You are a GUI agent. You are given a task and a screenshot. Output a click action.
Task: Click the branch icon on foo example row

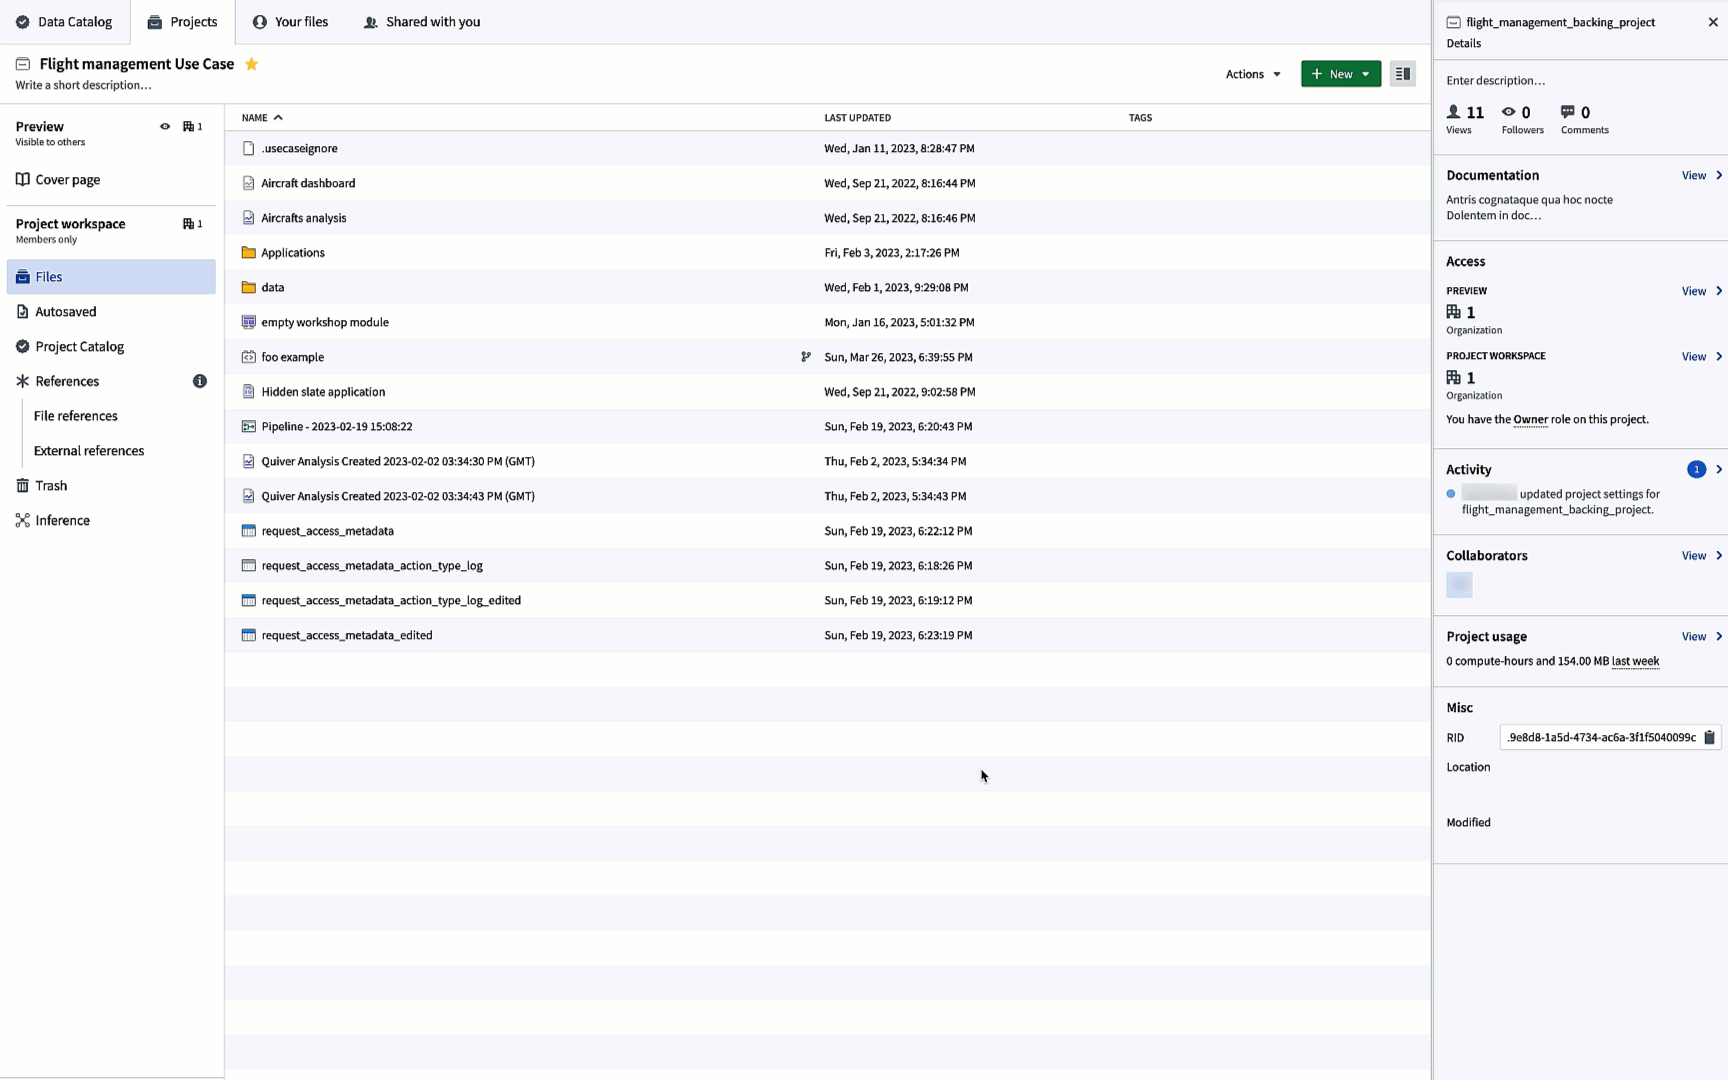(806, 357)
